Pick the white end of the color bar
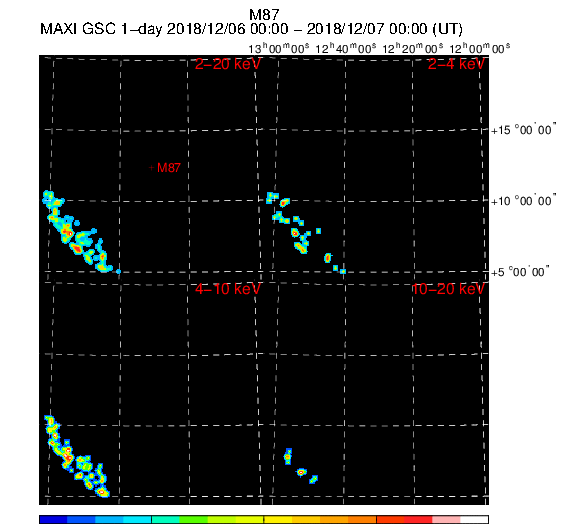 474,519
